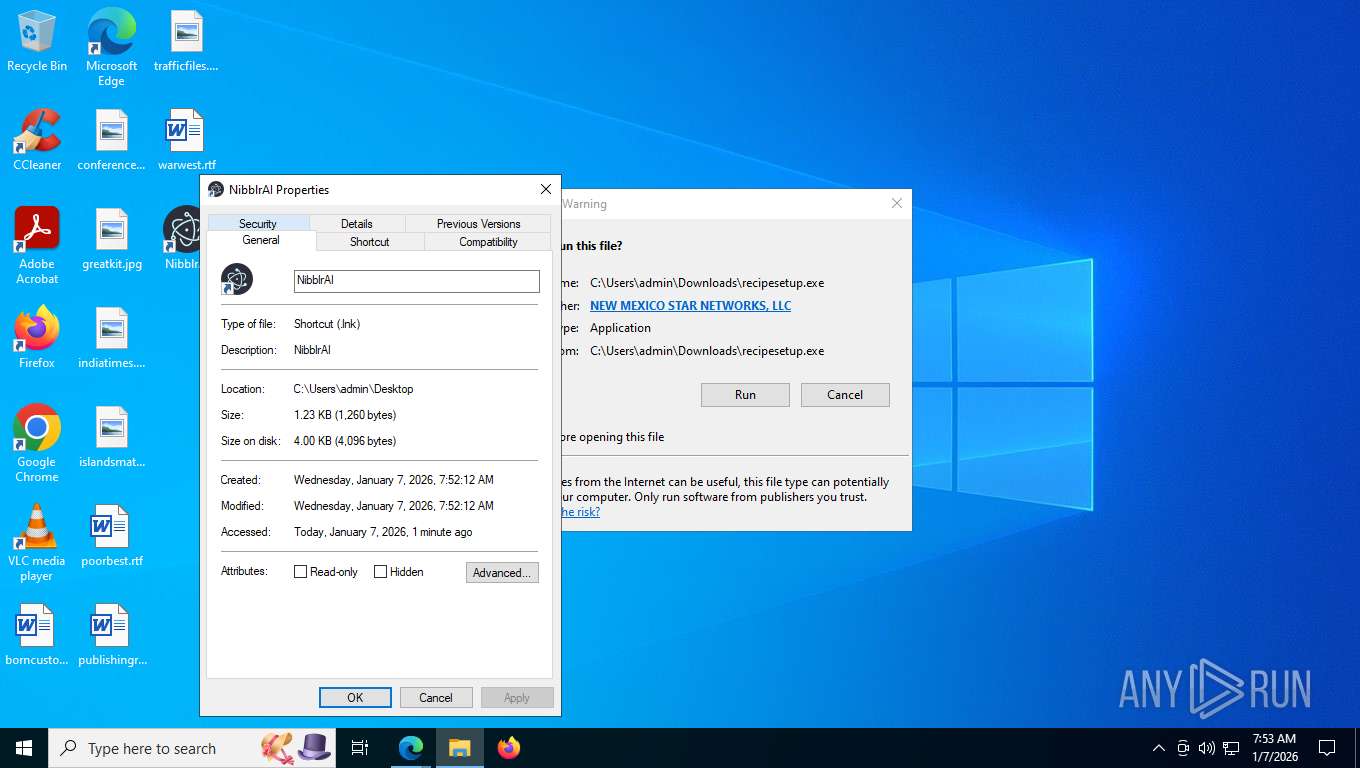Cancel the security warning dialog
The height and width of the screenshot is (768, 1360).
(845, 395)
